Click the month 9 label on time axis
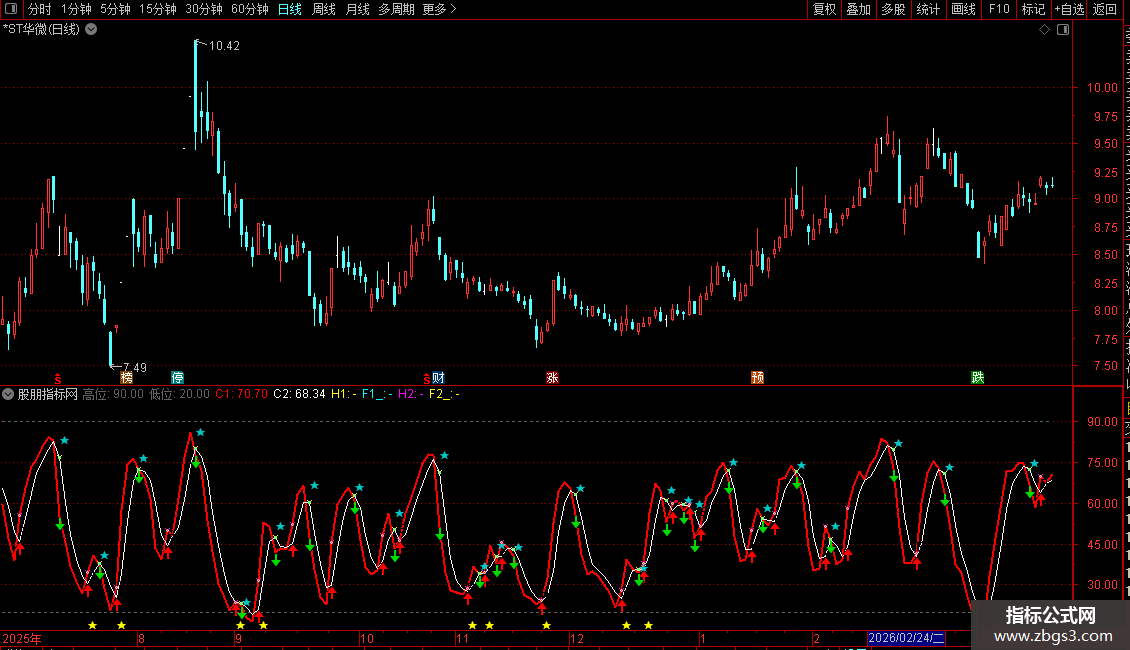The image size is (1130, 650). [239, 638]
